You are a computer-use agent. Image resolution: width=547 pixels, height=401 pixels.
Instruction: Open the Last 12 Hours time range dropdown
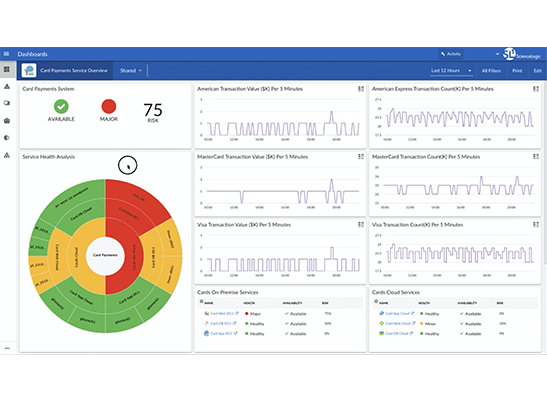(451, 70)
